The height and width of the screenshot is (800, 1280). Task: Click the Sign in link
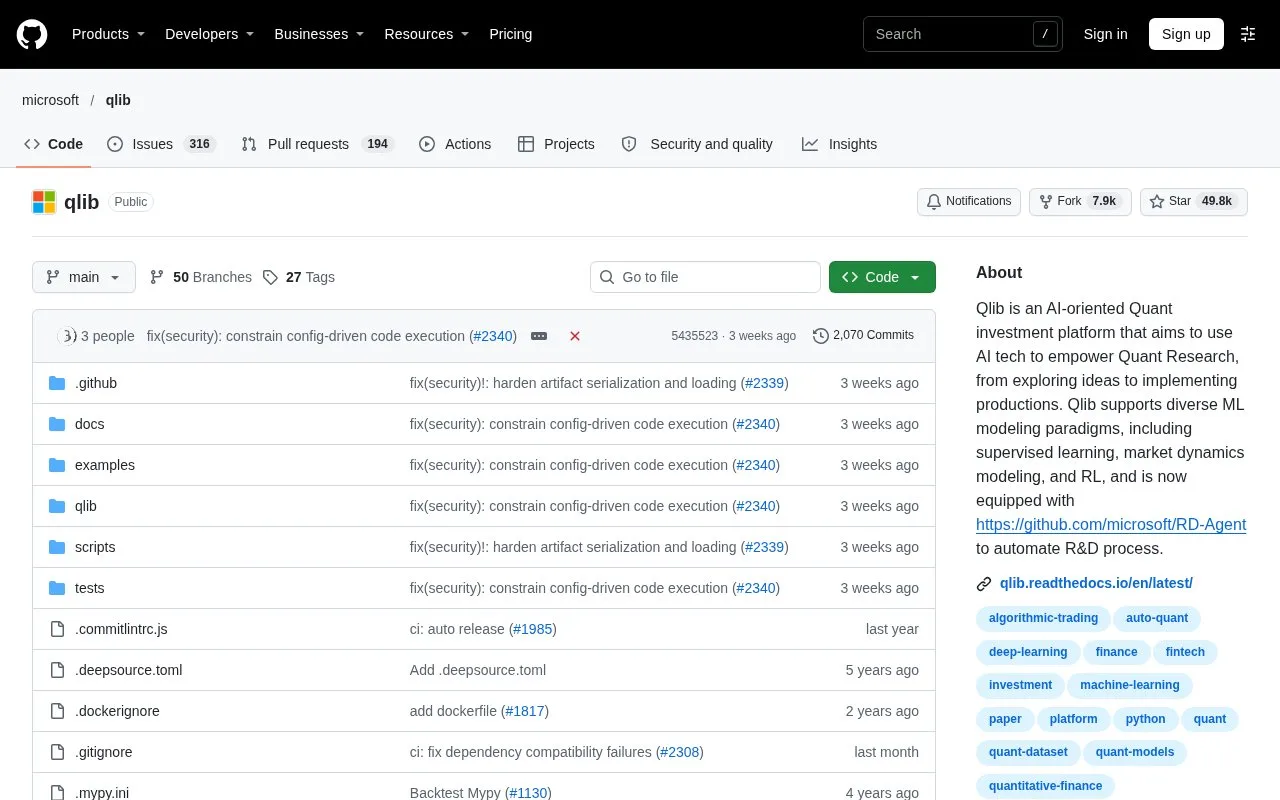pos(1105,34)
